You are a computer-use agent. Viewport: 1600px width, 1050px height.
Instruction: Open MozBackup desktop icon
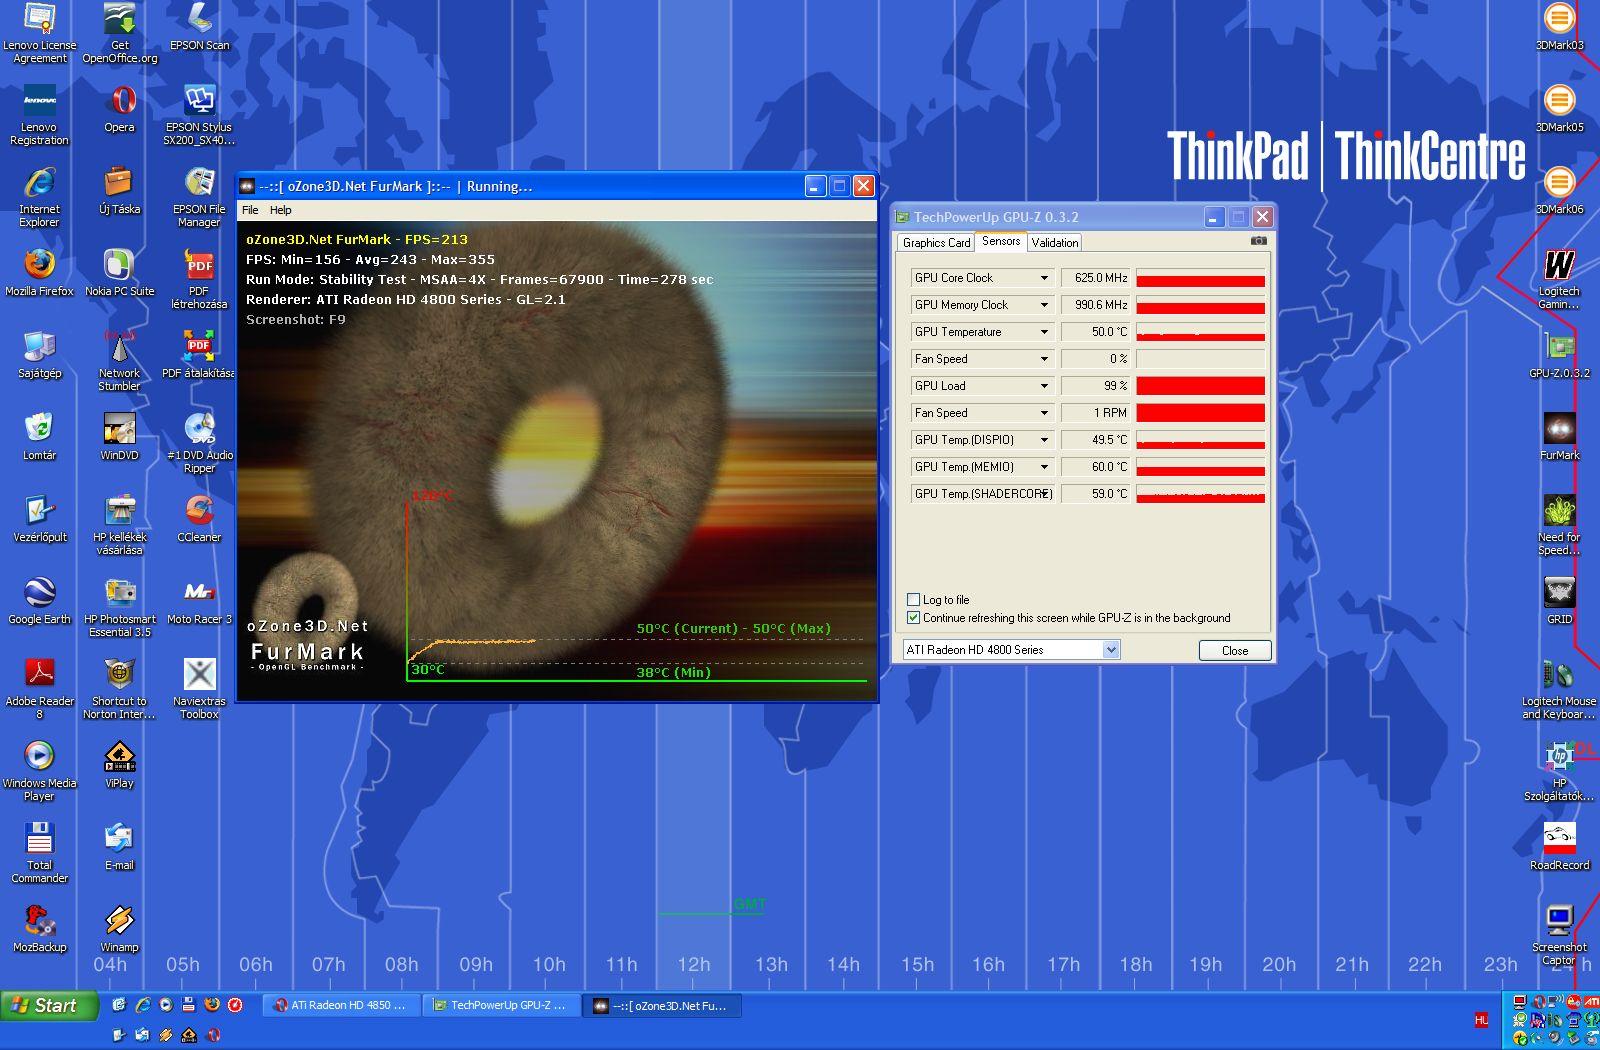pos(39,928)
